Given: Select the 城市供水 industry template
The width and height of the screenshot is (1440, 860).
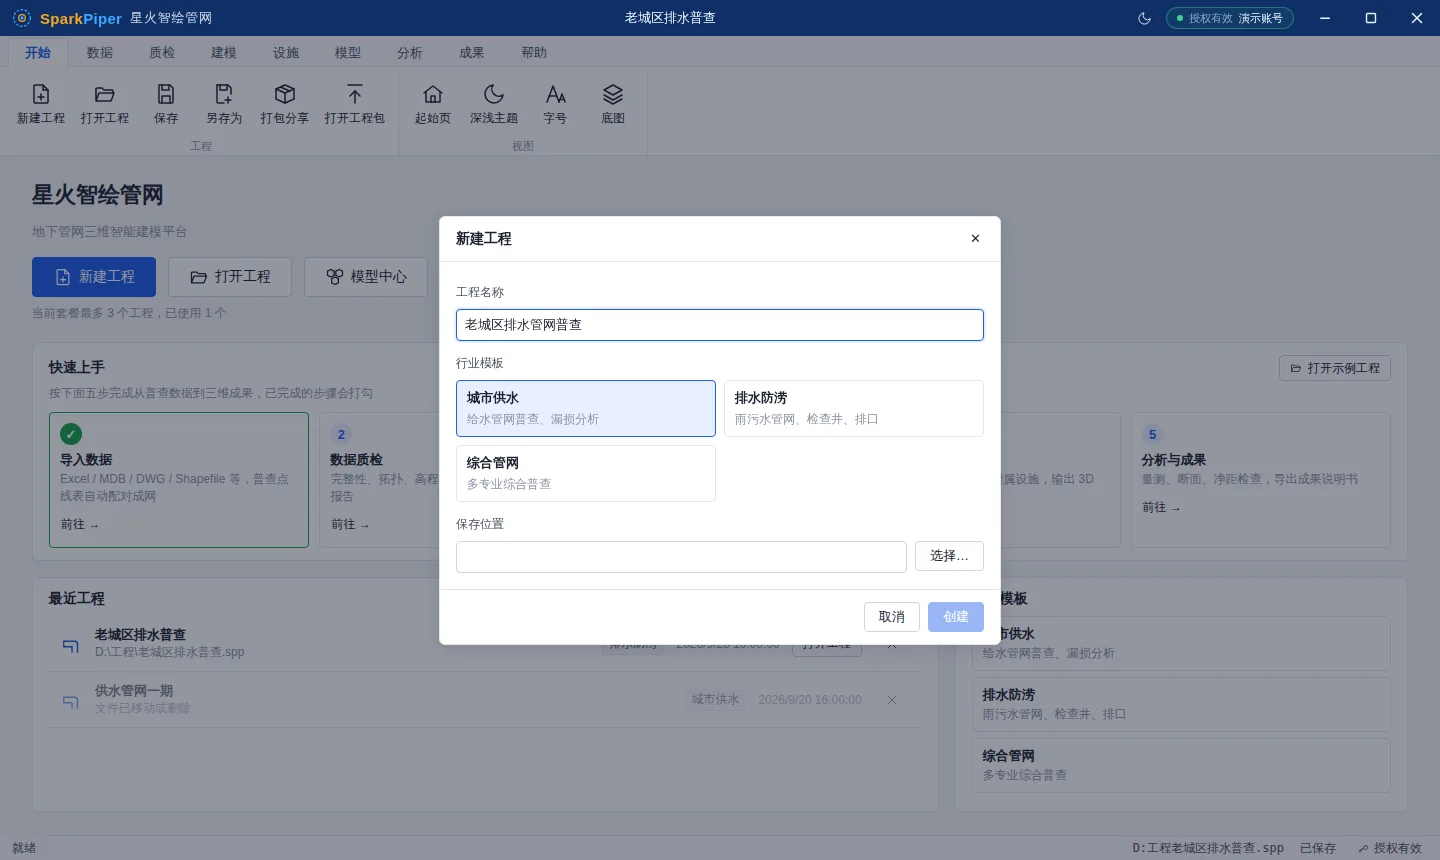Looking at the screenshot, I should pos(586,408).
